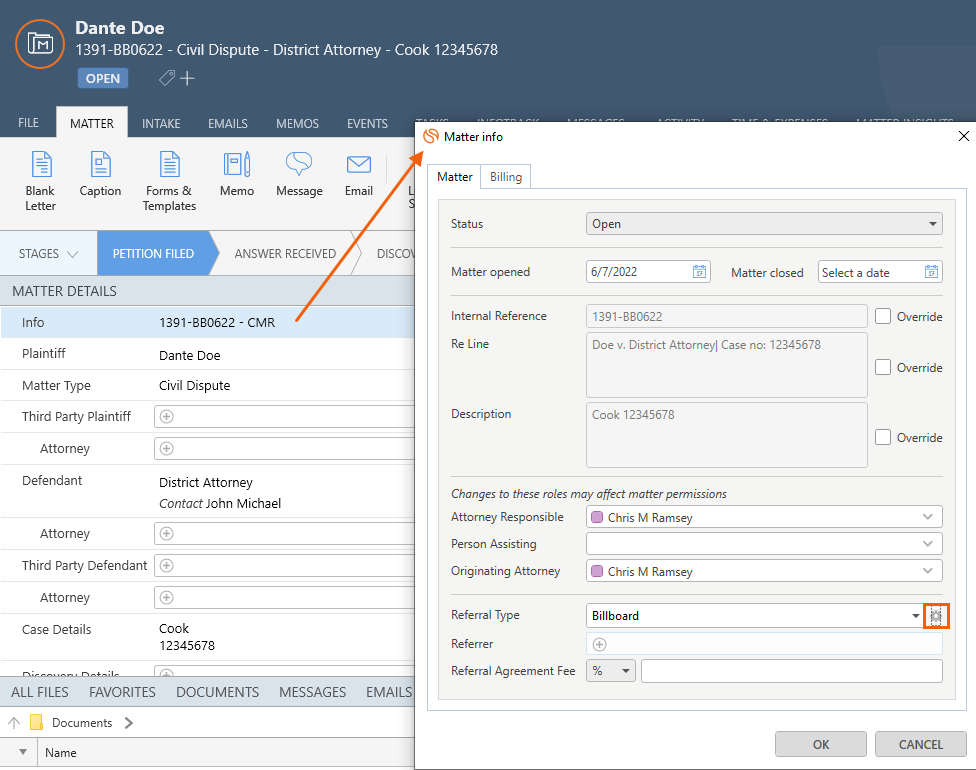The image size is (976, 770).
Task: Select the Matter Type Civil Dispute row
Action: click(x=208, y=385)
